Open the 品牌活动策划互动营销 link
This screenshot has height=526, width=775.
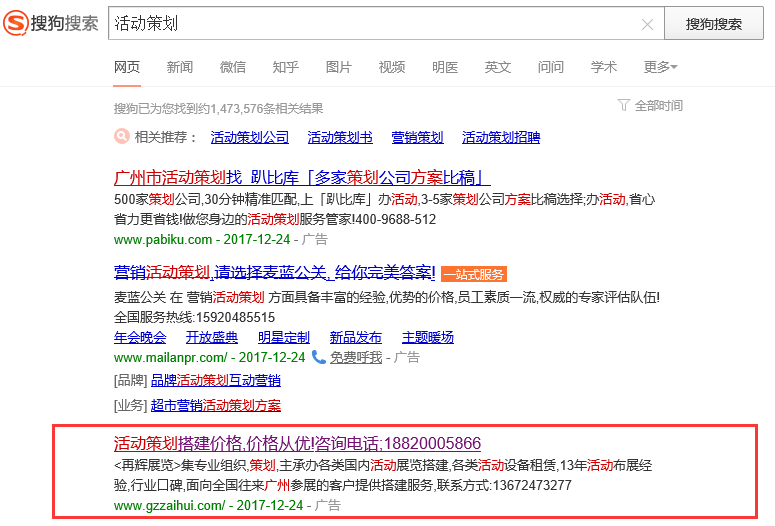215,380
